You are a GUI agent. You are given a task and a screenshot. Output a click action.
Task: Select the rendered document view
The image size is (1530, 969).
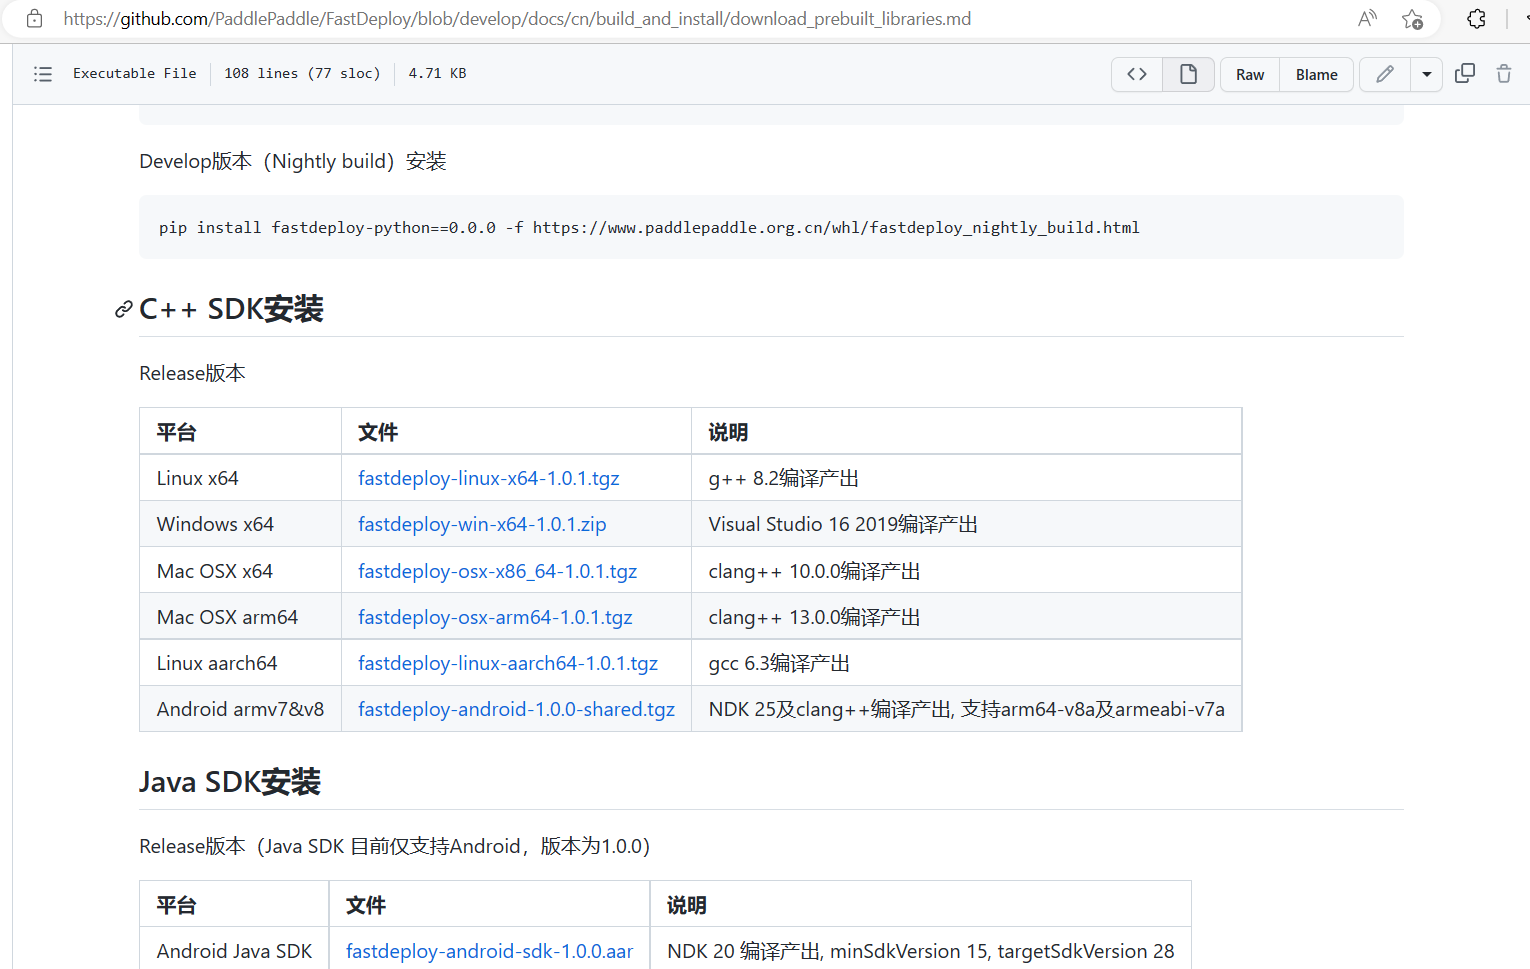[1188, 74]
